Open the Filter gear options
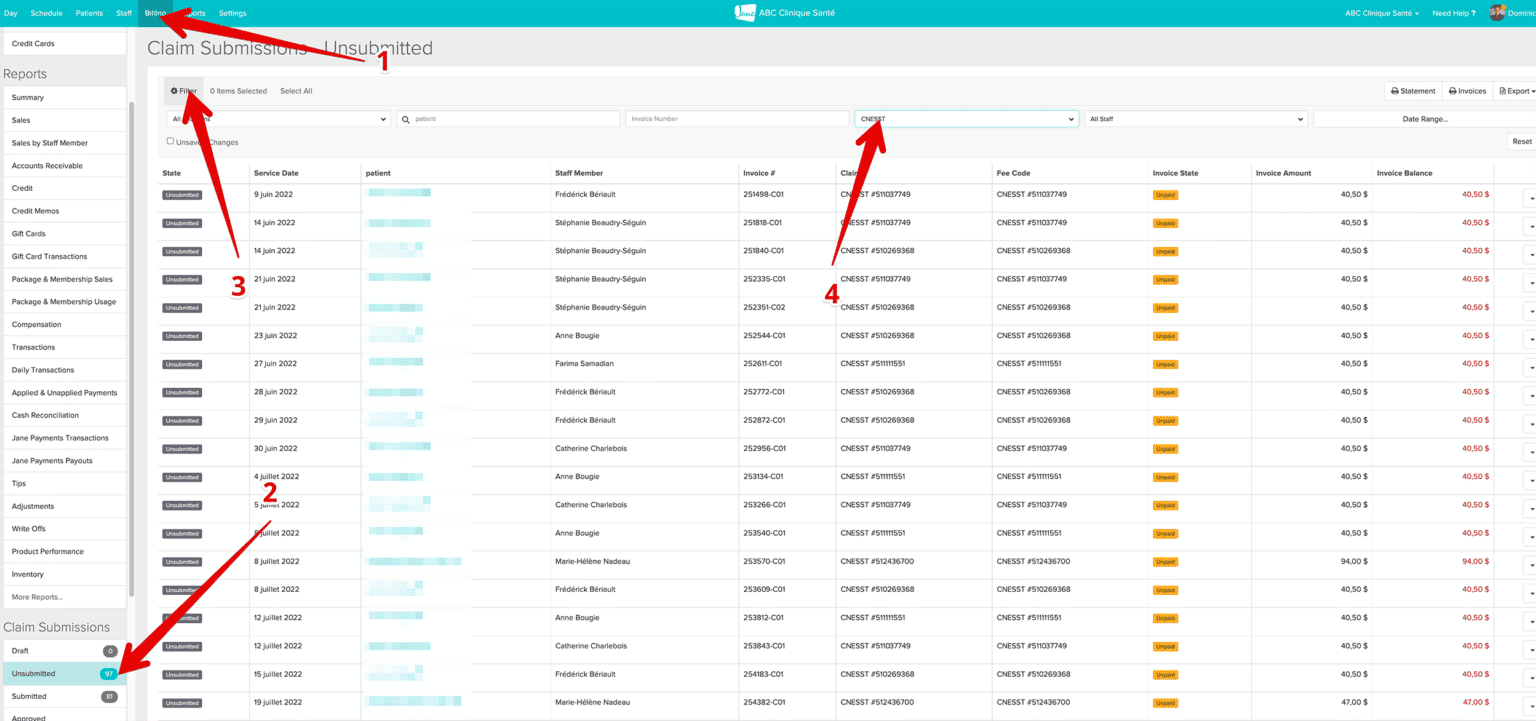This screenshot has height=721, width=1536. pyautogui.click(x=184, y=91)
